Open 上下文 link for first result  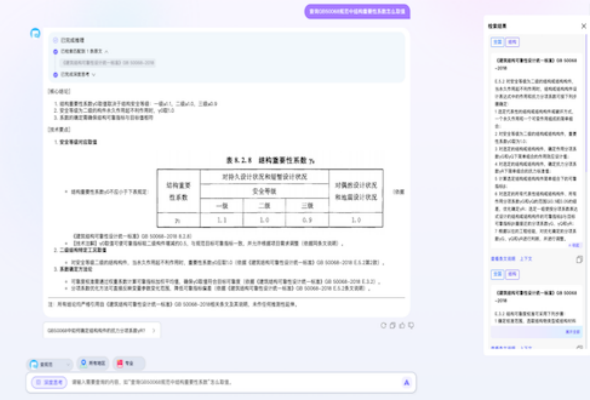click(x=526, y=259)
